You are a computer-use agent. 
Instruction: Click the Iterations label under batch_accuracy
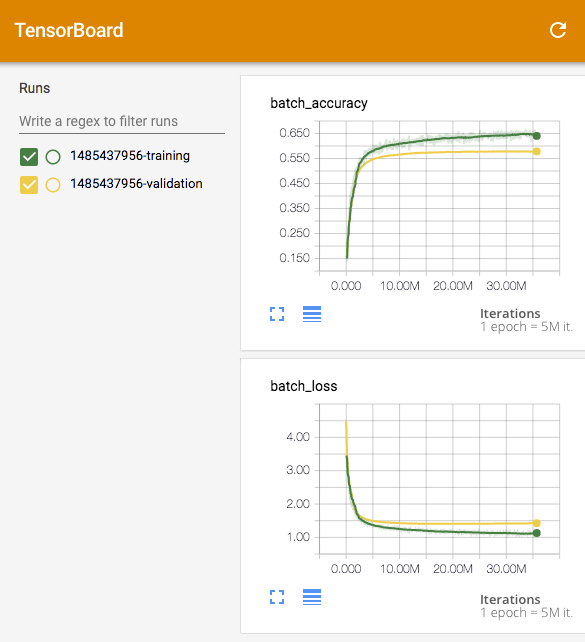click(510, 314)
